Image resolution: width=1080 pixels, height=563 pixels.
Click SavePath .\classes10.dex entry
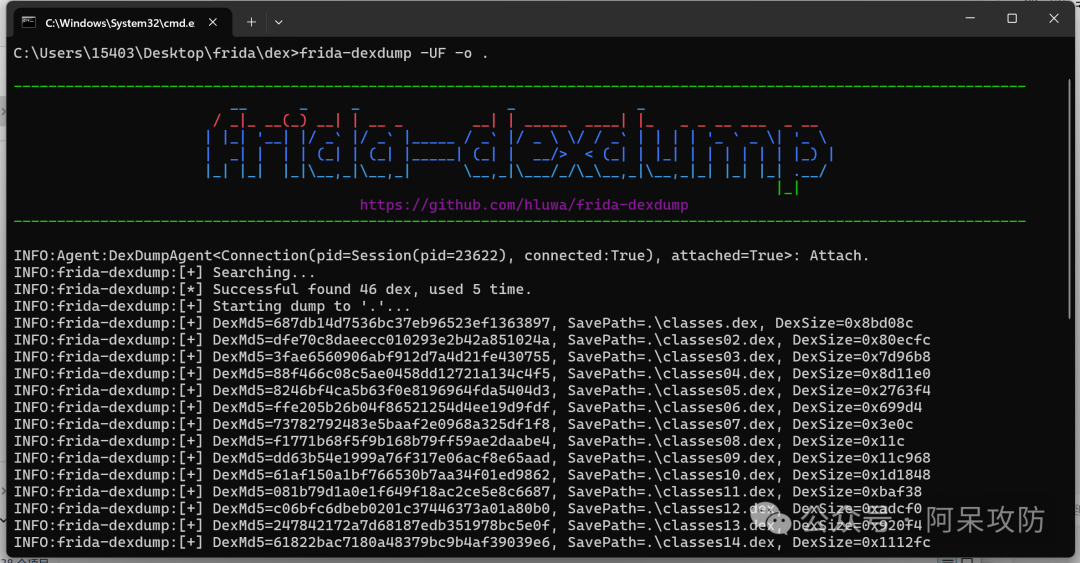(671, 475)
